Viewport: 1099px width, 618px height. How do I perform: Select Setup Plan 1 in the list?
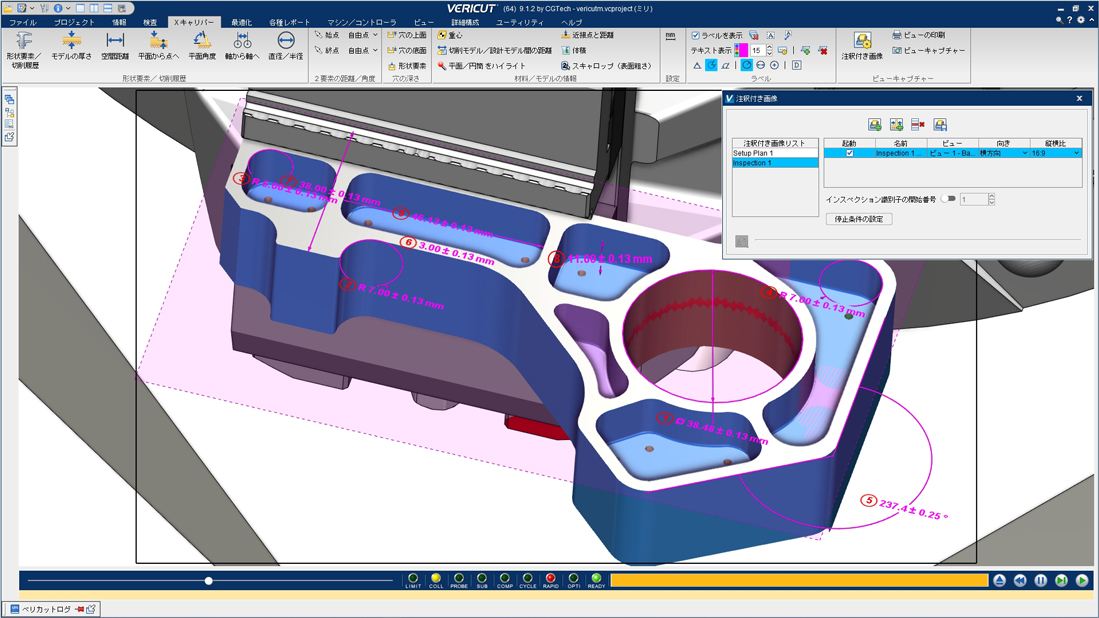tap(774, 153)
